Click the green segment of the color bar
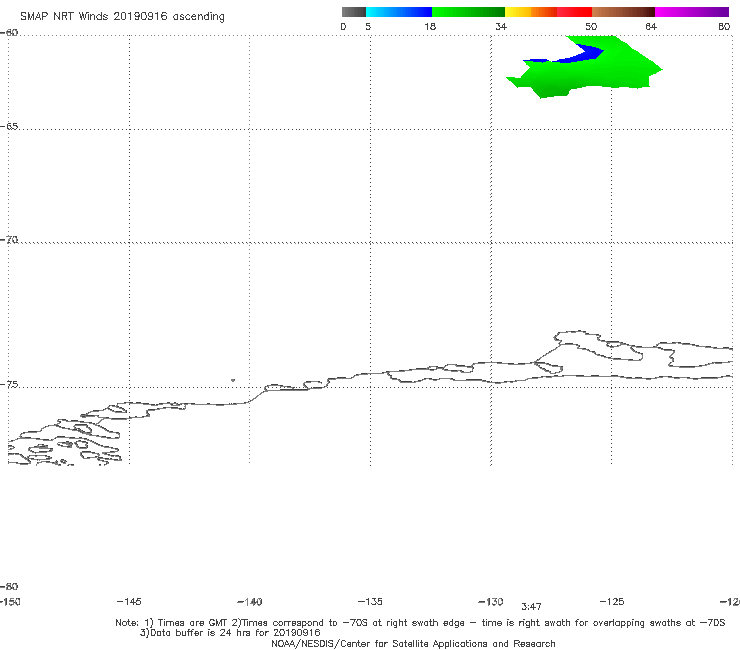Viewport: 740px width, 650px height. click(x=469, y=12)
